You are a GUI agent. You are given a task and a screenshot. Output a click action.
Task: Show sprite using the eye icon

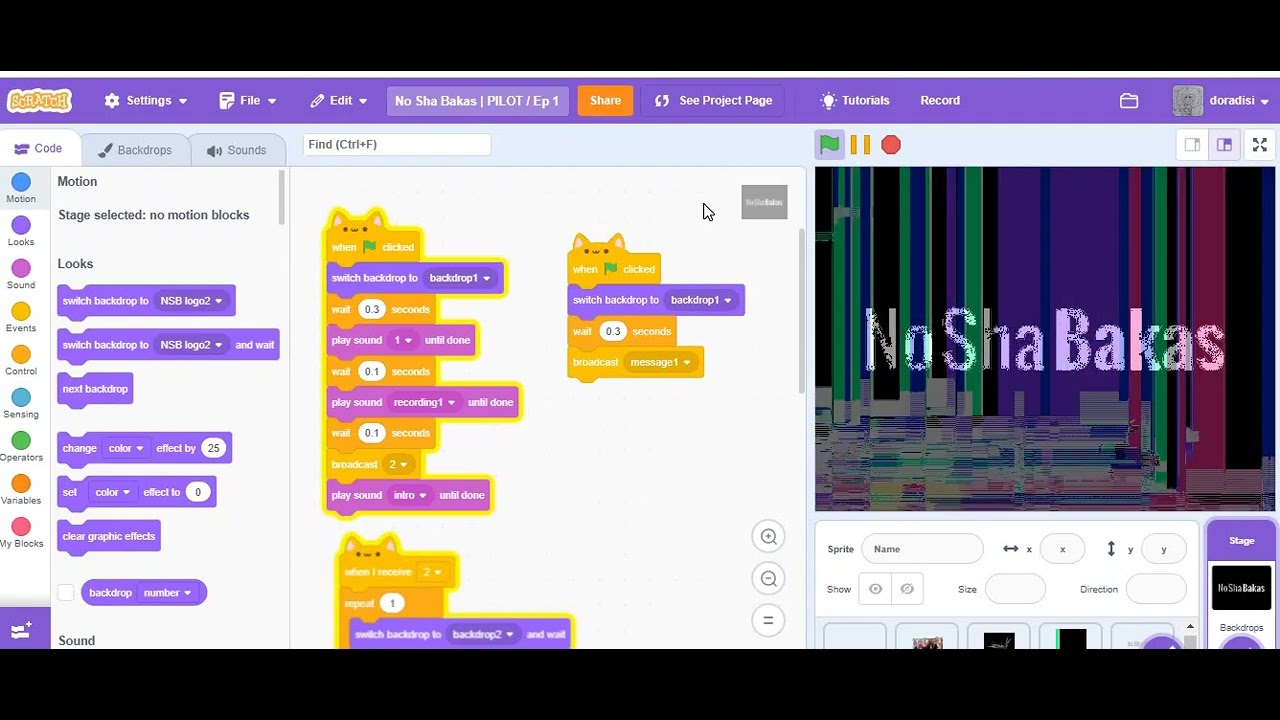875,589
